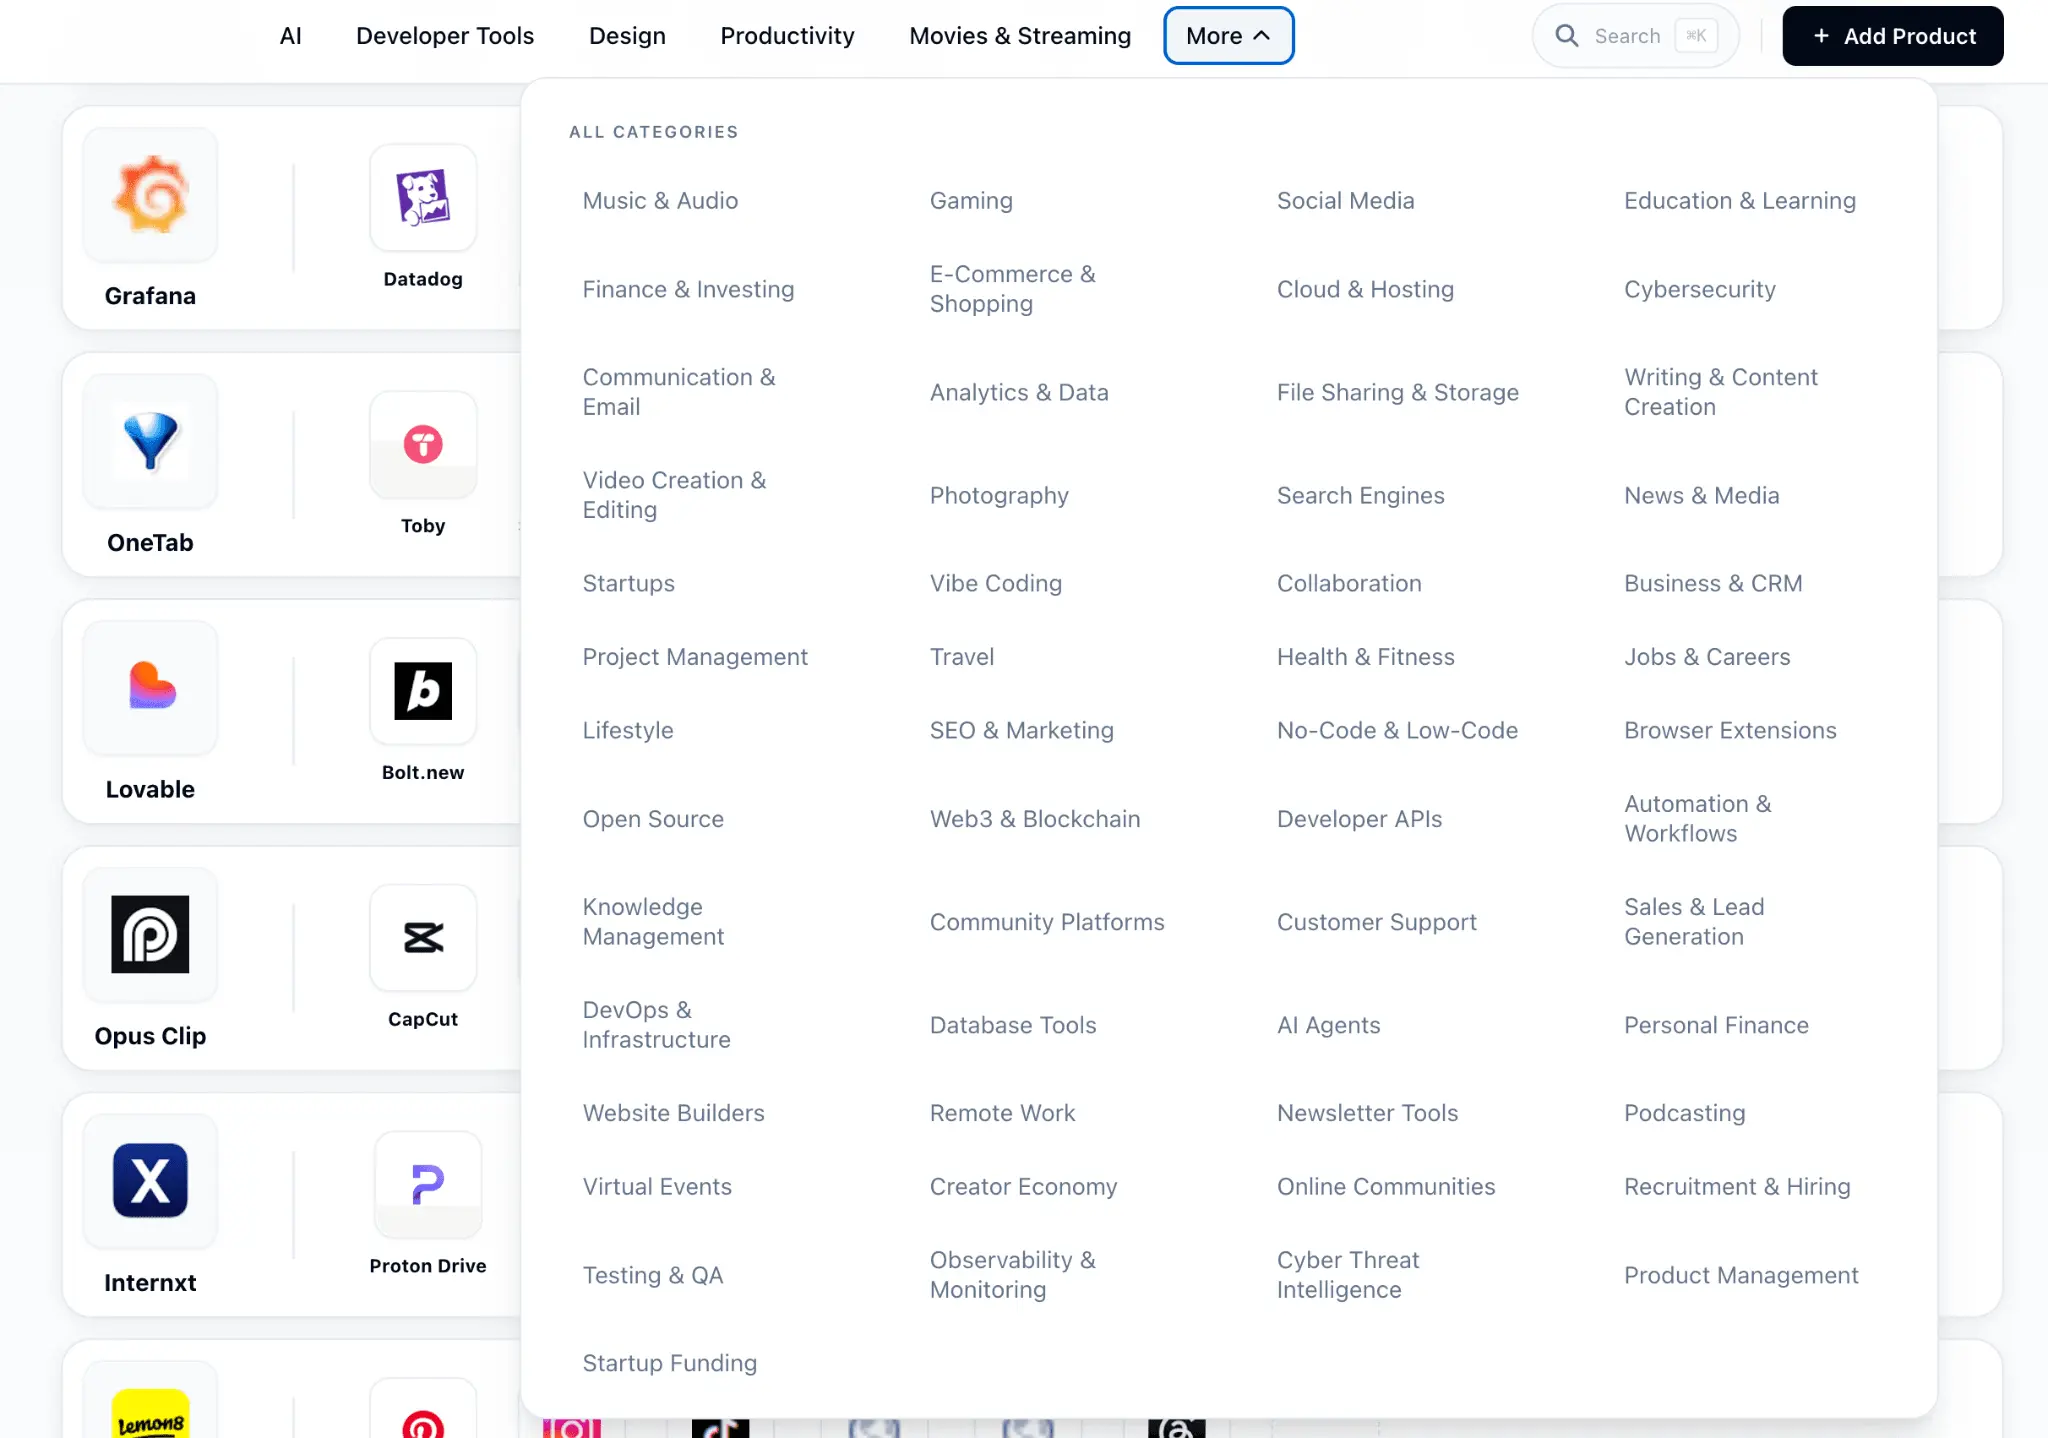Choose the Social Media category
The height and width of the screenshot is (1438, 2048).
[1345, 201]
